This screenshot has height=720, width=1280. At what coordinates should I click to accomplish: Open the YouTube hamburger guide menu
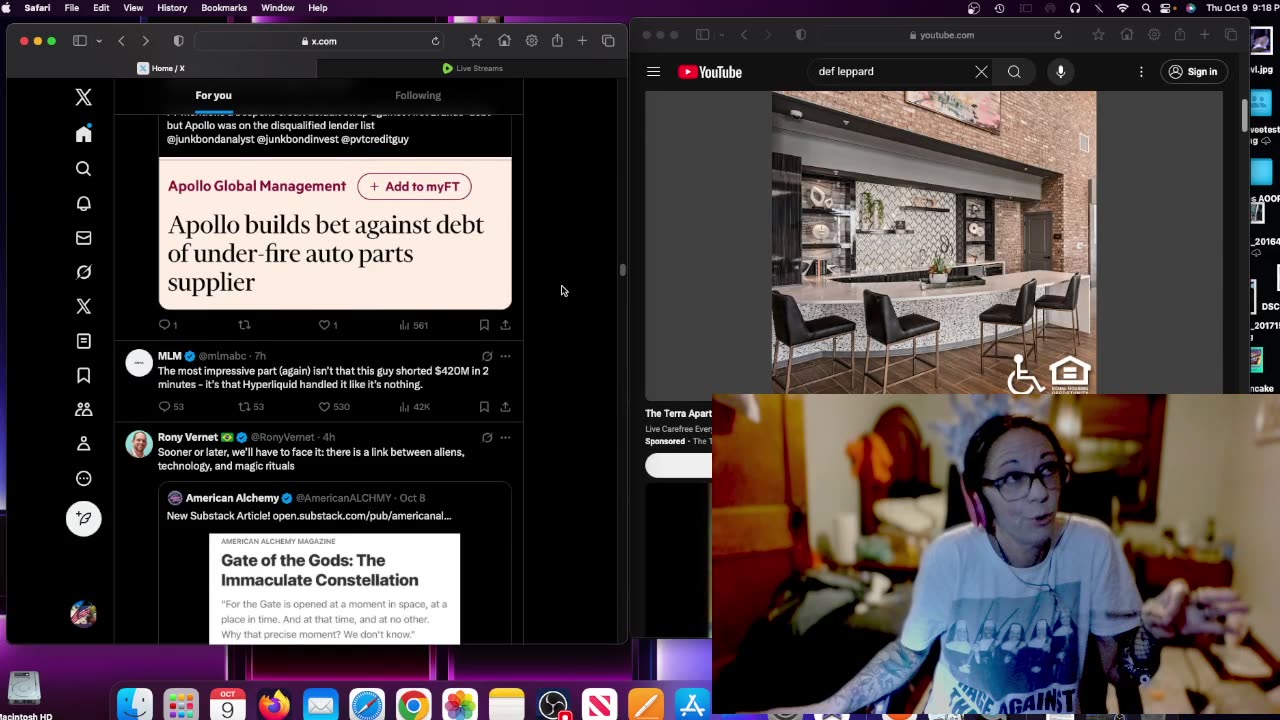click(654, 72)
